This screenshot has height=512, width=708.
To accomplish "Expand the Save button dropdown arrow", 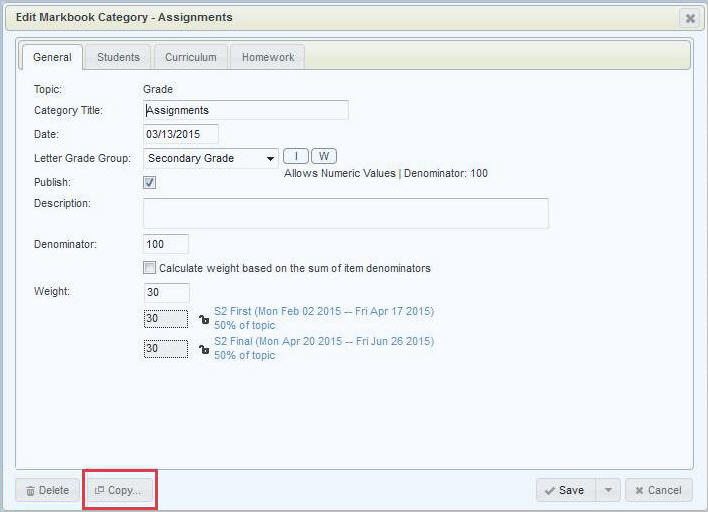I will pyautogui.click(x=607, y=490).
